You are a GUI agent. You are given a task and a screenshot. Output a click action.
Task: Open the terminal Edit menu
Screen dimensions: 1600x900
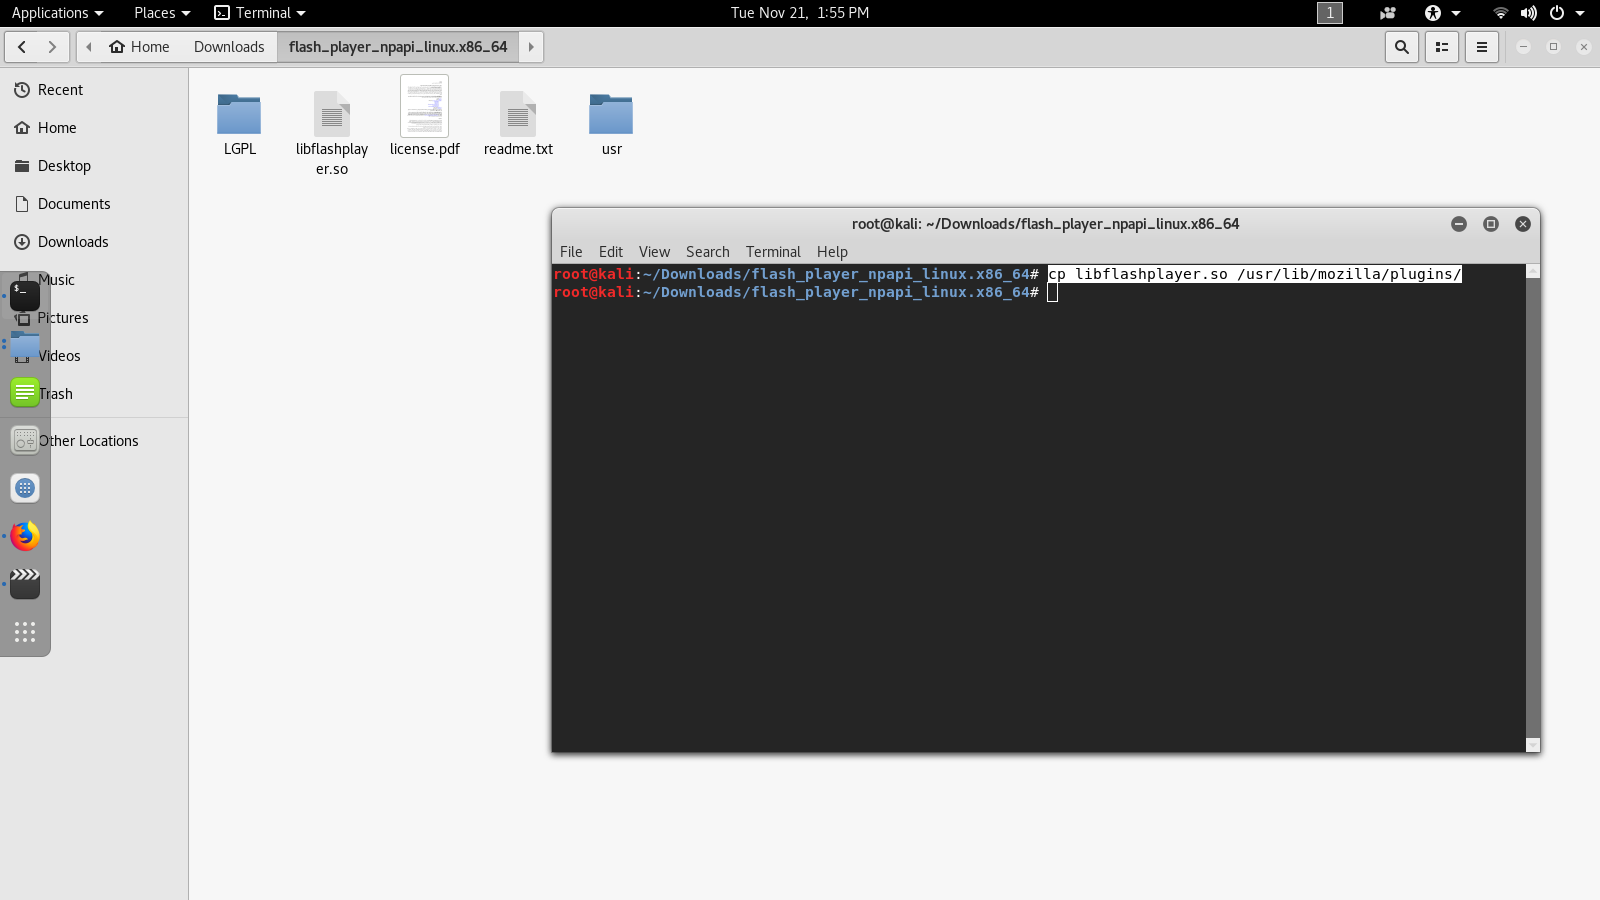pyautogui.click(x=611, y=252)
